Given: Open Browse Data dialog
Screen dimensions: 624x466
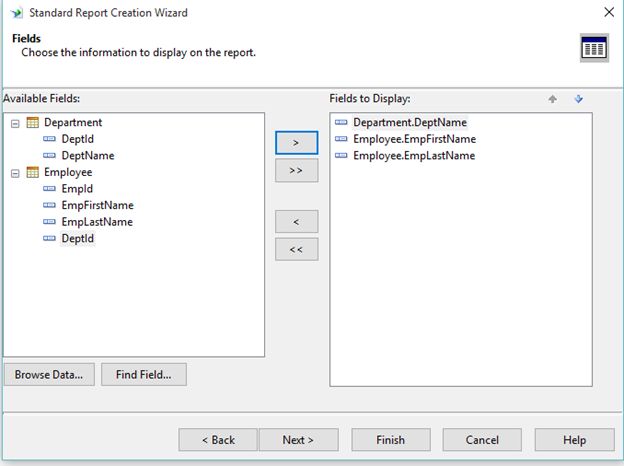Looking at the screenshot, I should [49, 374].
